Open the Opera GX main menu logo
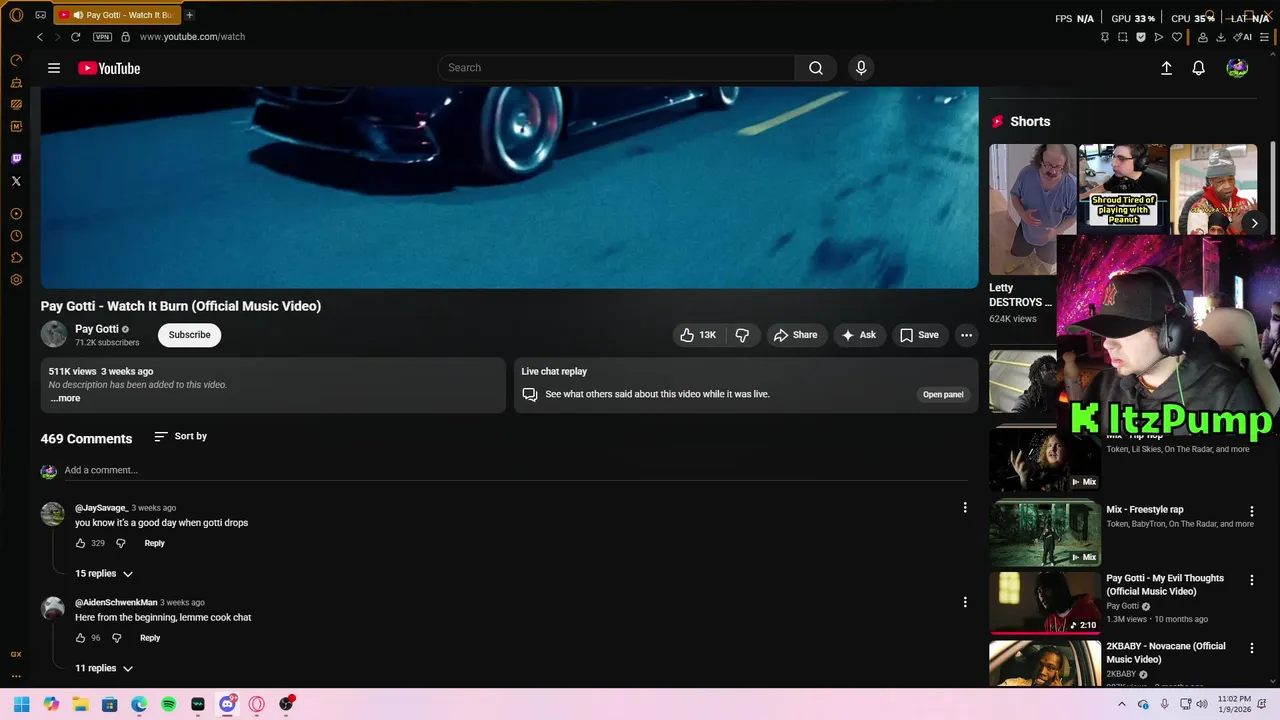1280x720 pixels. click(16, 15)
